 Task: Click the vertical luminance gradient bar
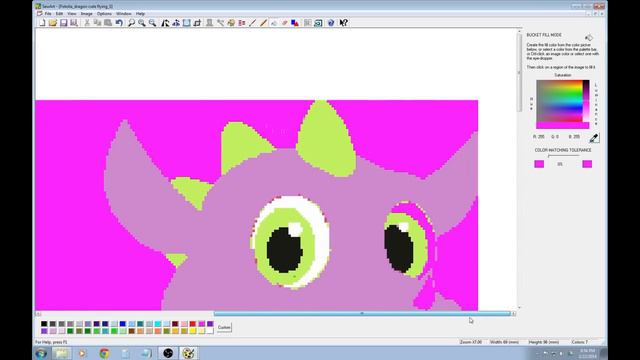pos(586,100)
